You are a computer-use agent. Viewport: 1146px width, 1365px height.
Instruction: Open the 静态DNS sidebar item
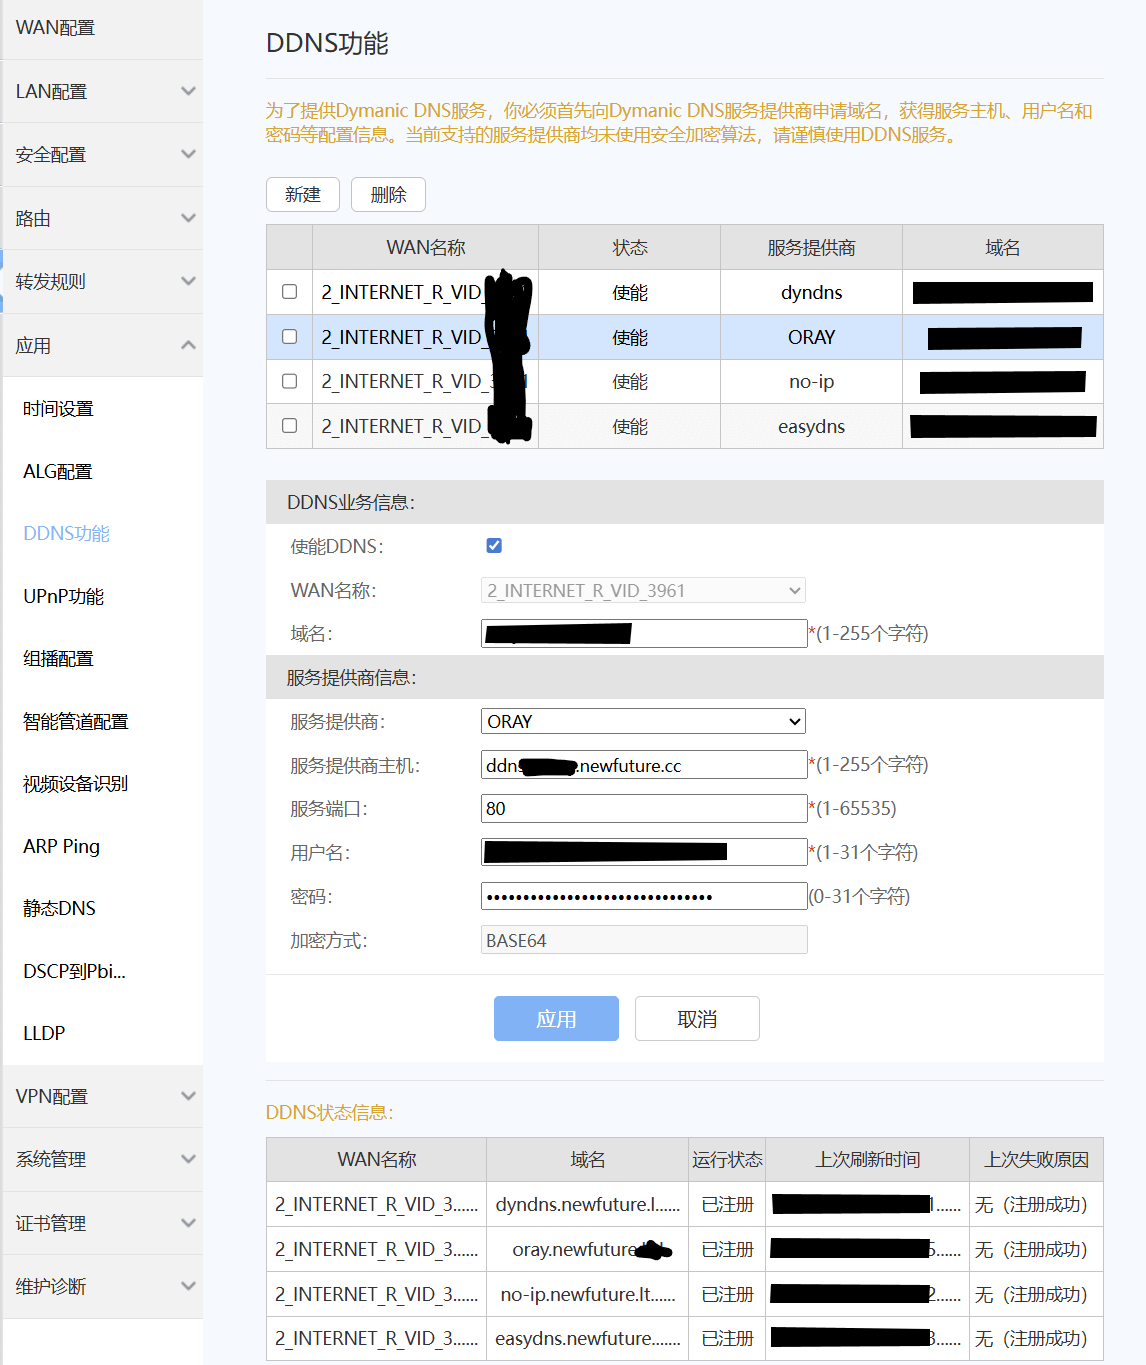(x=59, y=908)
